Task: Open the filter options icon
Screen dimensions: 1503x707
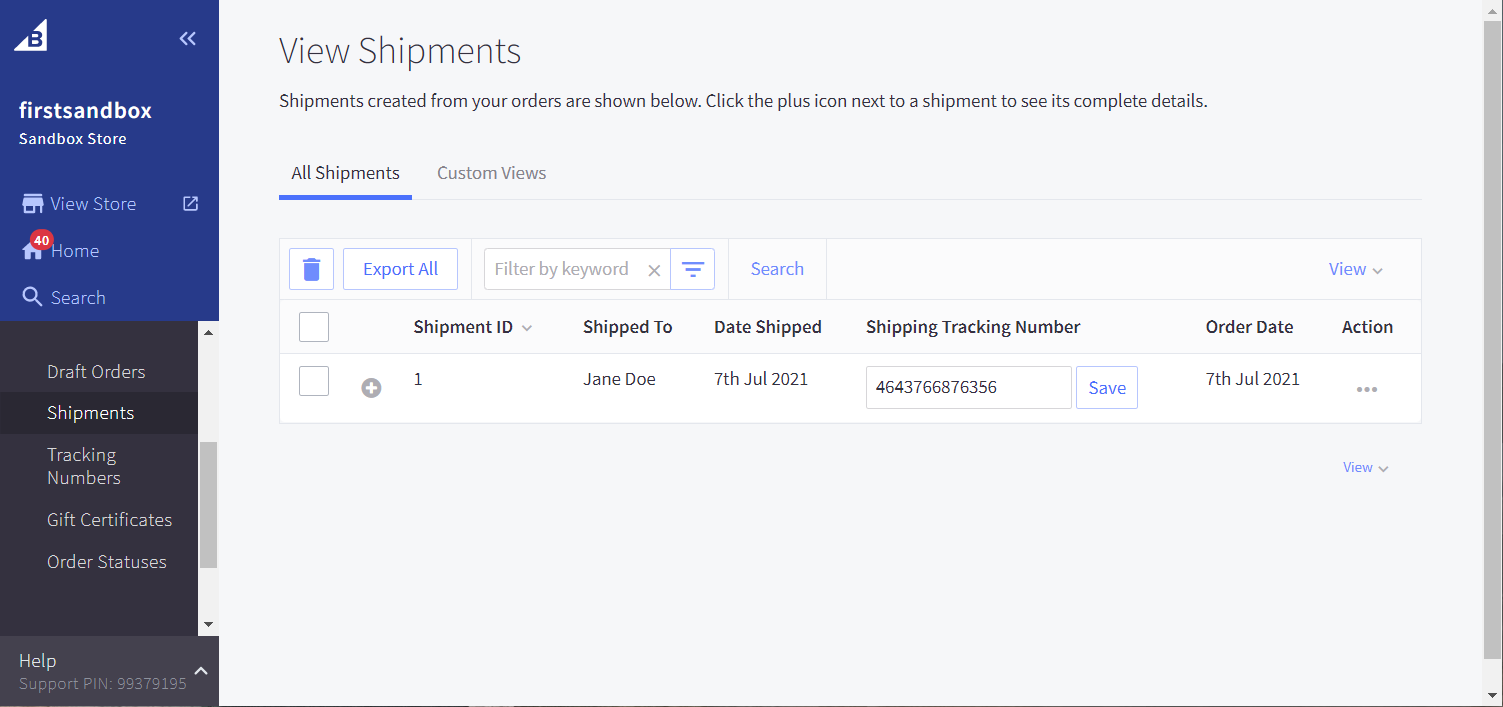Action: (x=692, y=269)
